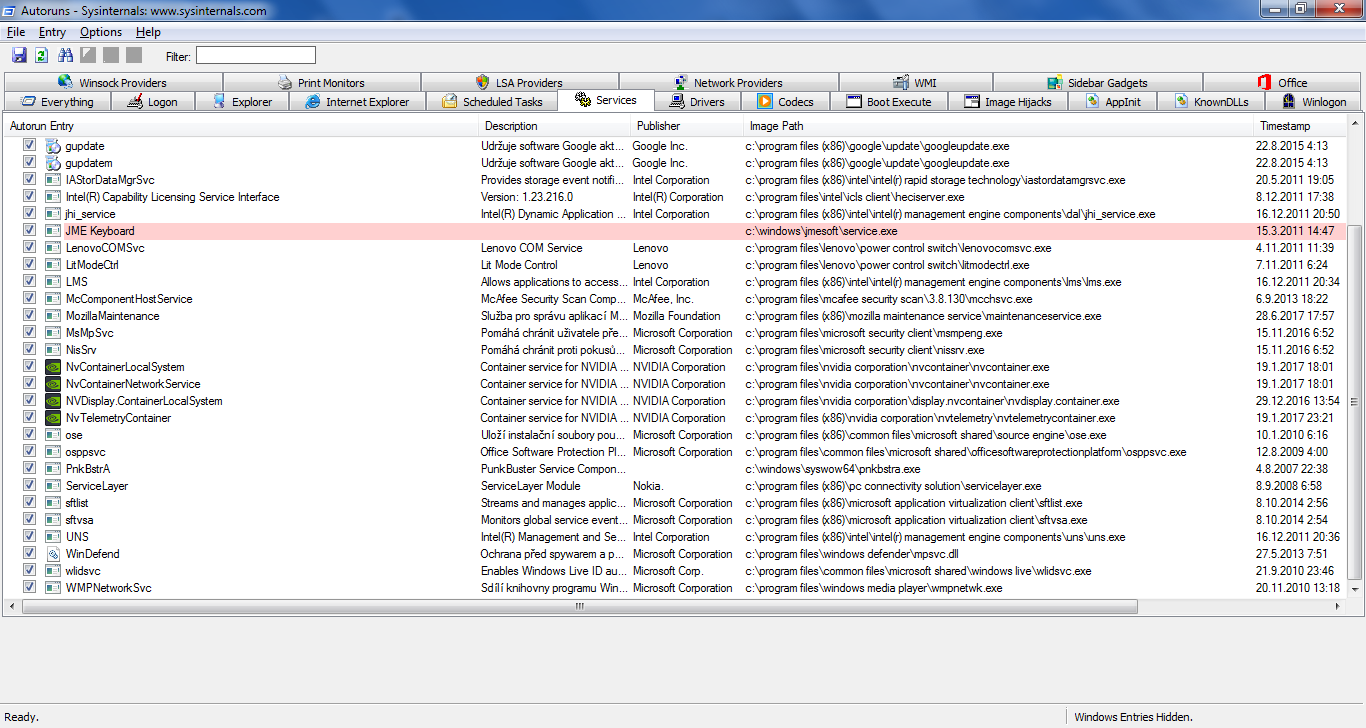The image size is (1366, 728).
Task: Click the NVIDIA icon beside NvTelemetryContainer
Action: pos(53,418)
